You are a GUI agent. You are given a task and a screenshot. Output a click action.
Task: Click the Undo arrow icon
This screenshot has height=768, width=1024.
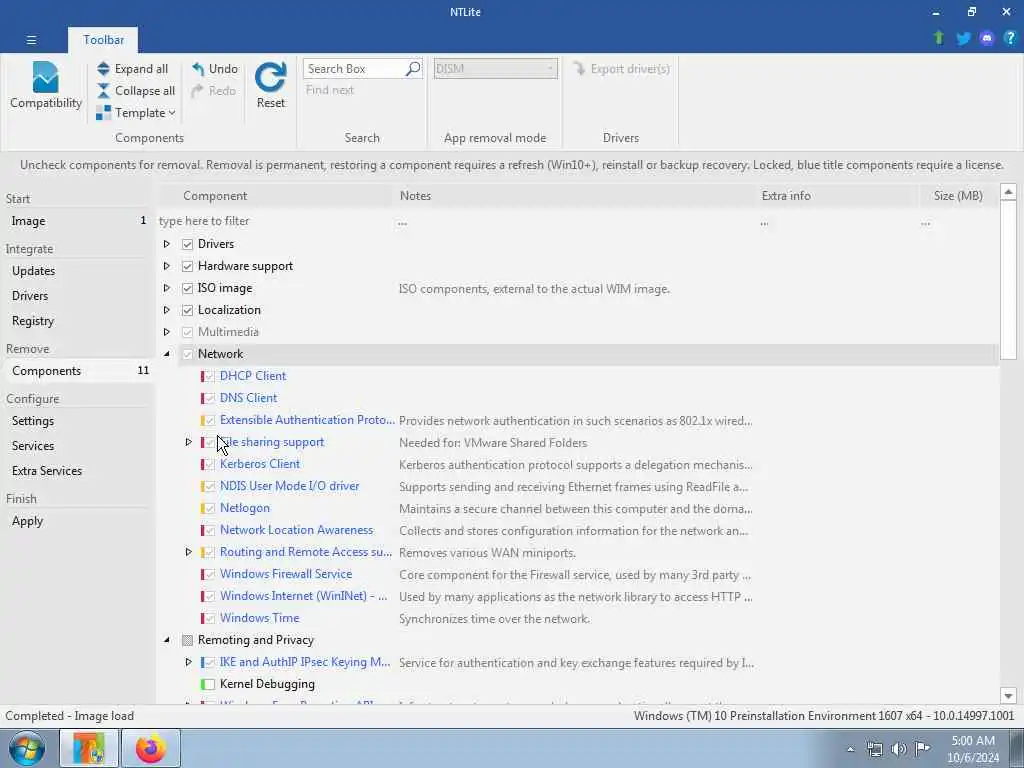tap(198, 69)
